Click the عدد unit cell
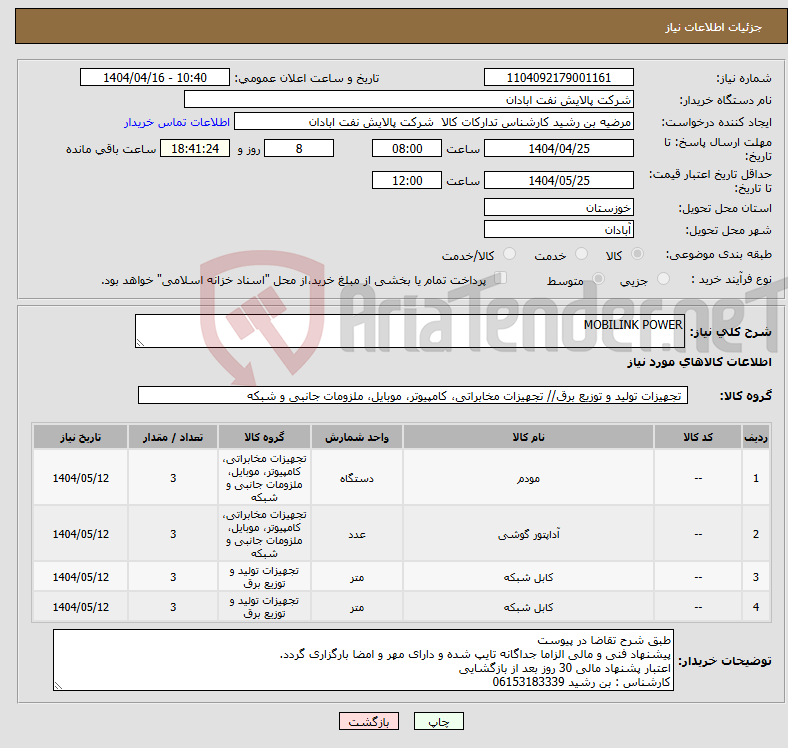This screenshot has height=748, width=788. click(x=357, y=534)
